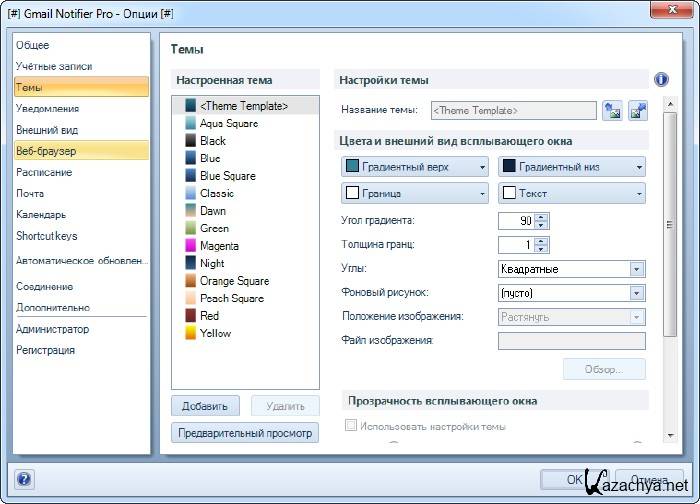Select the Orange Square theme
This screenshot has width=700, height=504.
tap(234, 281)
